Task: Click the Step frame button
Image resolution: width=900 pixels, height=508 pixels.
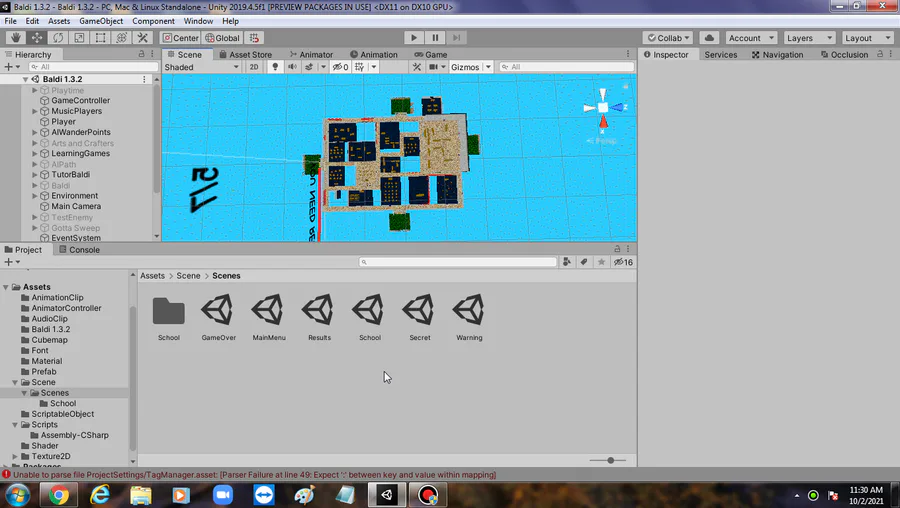Action: tap(456, 38)
